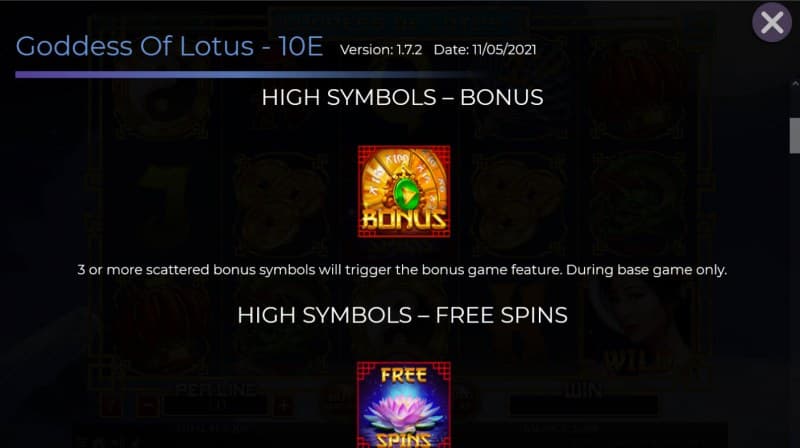Click the Free Spins lotus symbol

tap(404, 405)
